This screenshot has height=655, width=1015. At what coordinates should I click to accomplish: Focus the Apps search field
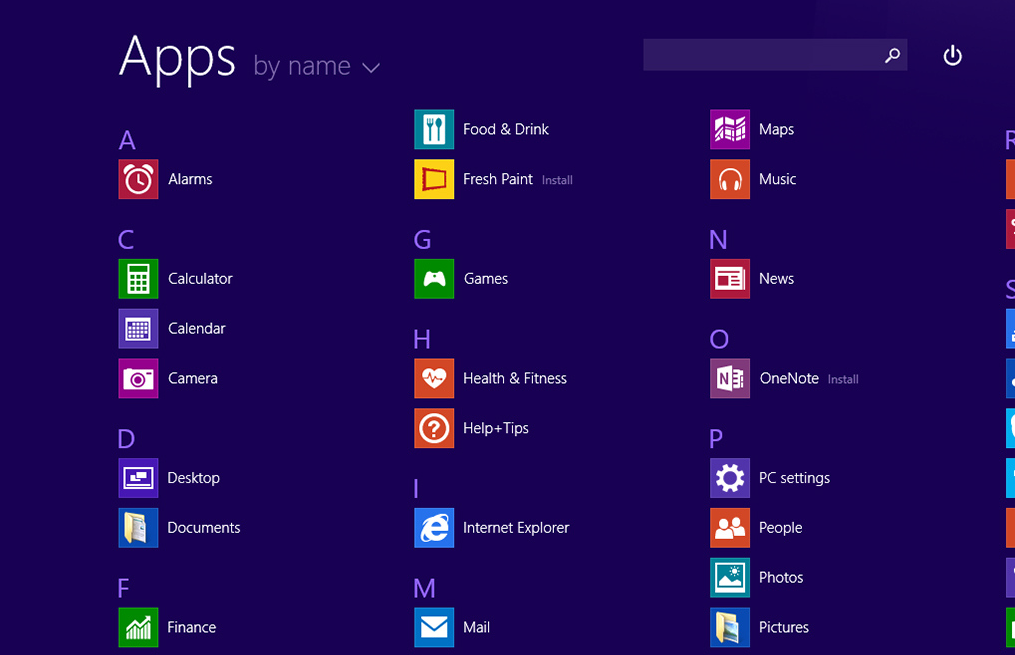(775, 55)
